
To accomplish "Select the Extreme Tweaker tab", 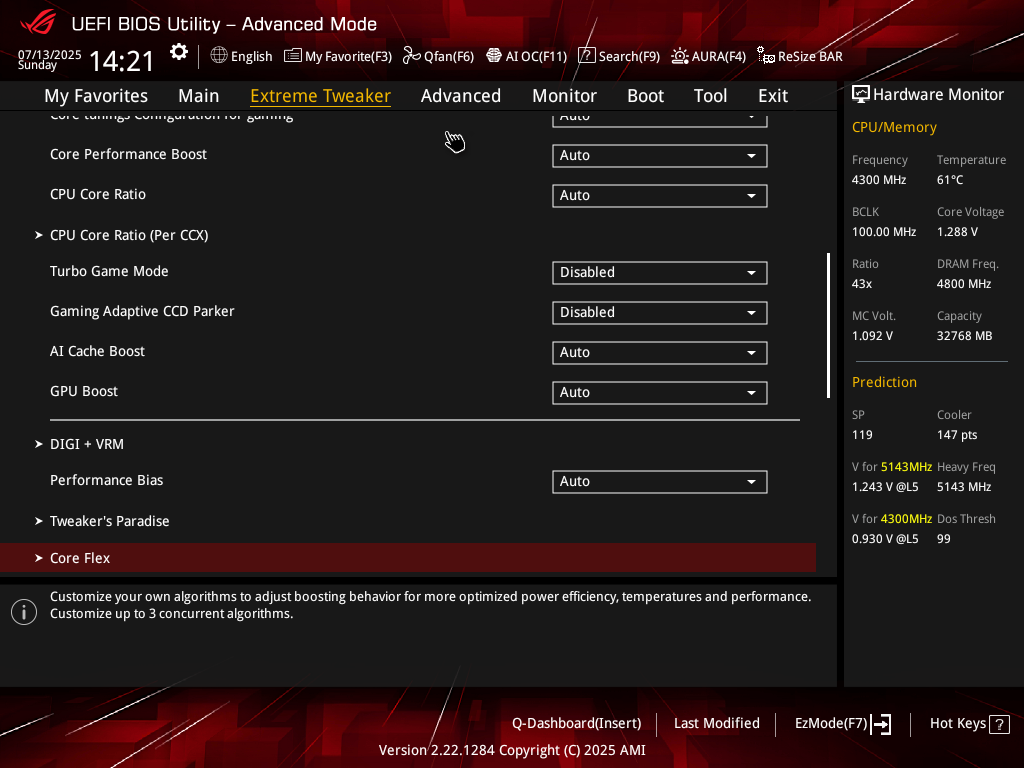I will [x=321, y=96].
